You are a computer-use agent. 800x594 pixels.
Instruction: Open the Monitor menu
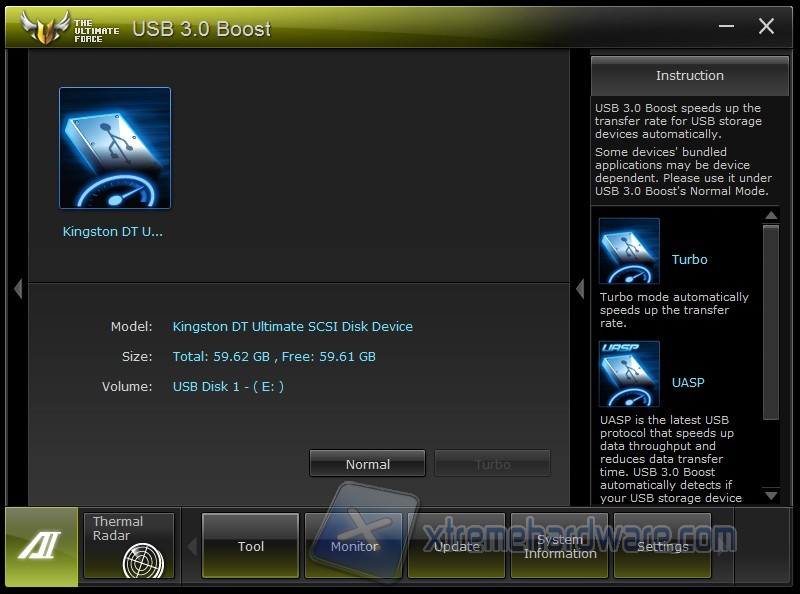point(354,546)
